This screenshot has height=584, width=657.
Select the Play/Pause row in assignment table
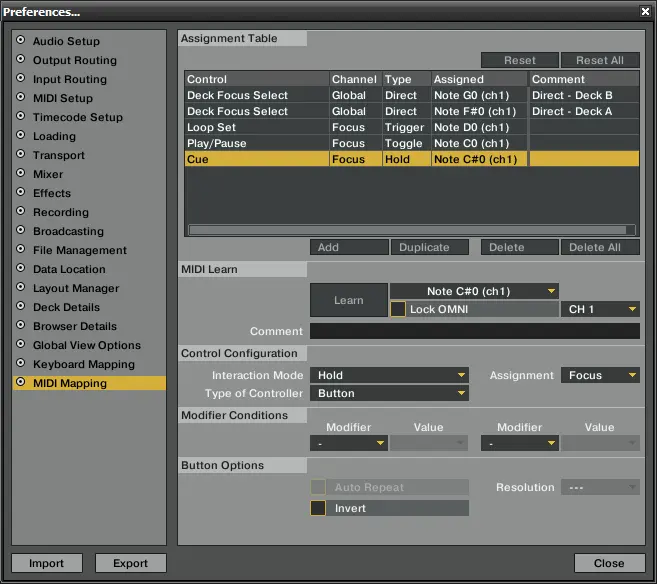coord(256,143)
